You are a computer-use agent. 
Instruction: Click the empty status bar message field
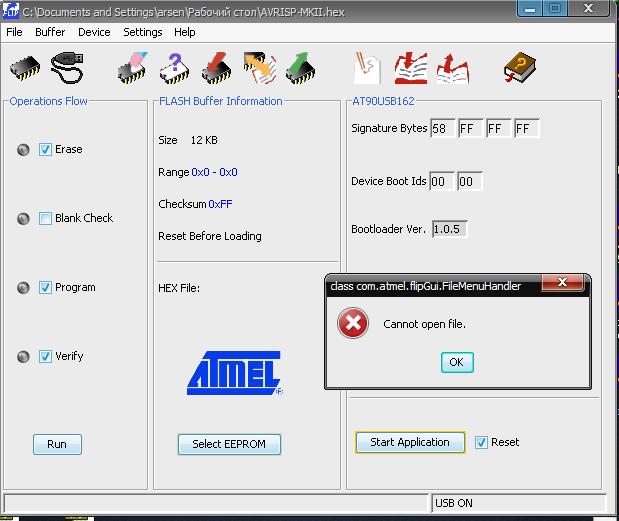[x=216, y=503]
